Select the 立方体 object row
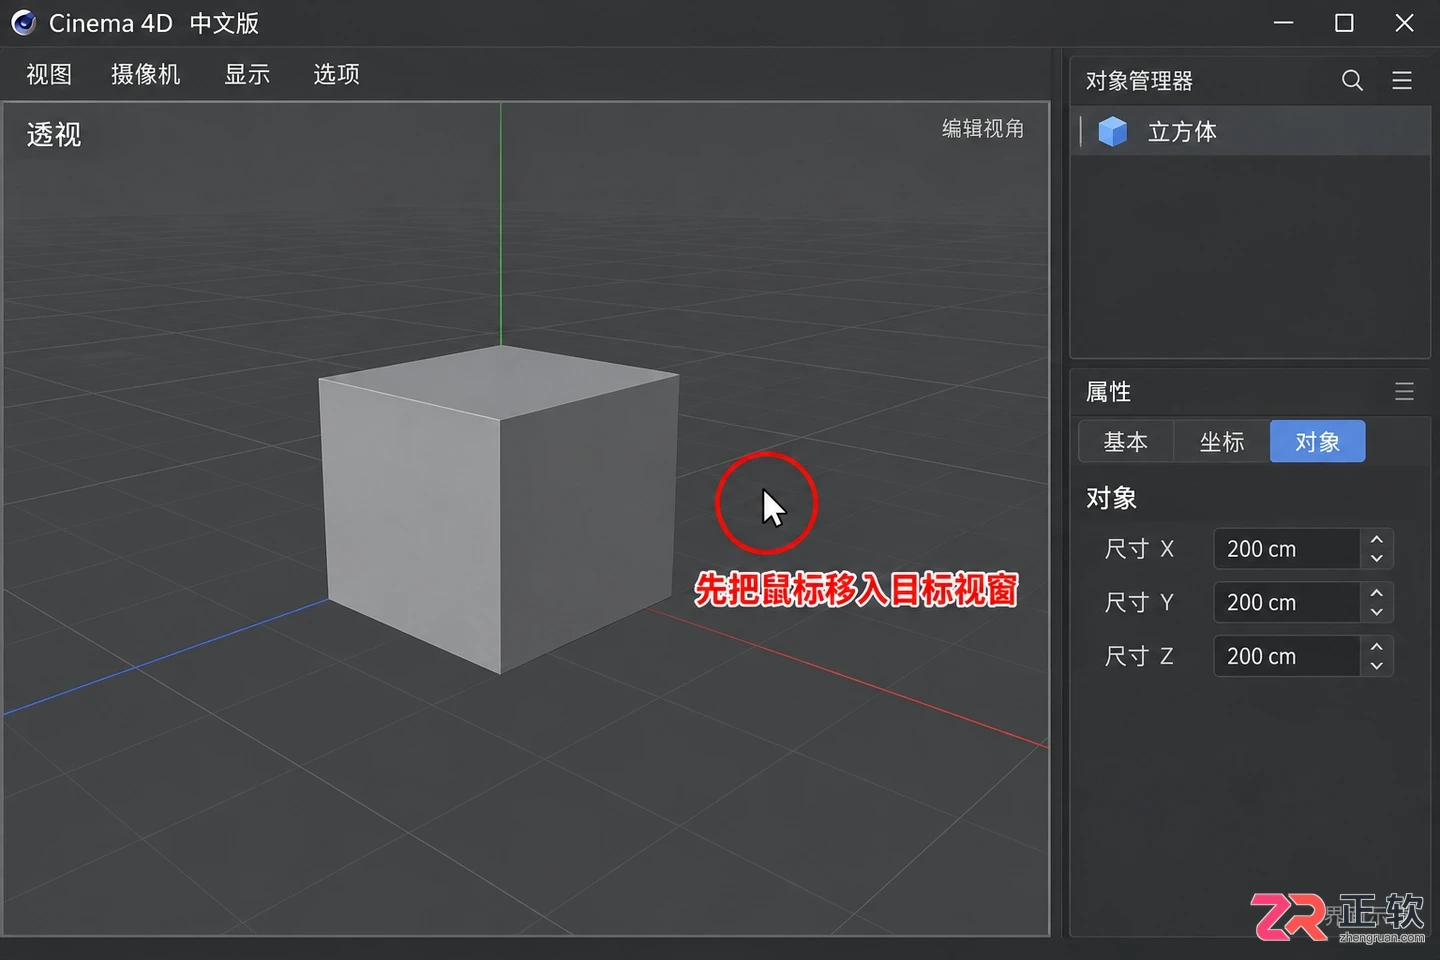Image resolution: width=1440 pixels, height=960 pixels. [x=1251, y=131]
